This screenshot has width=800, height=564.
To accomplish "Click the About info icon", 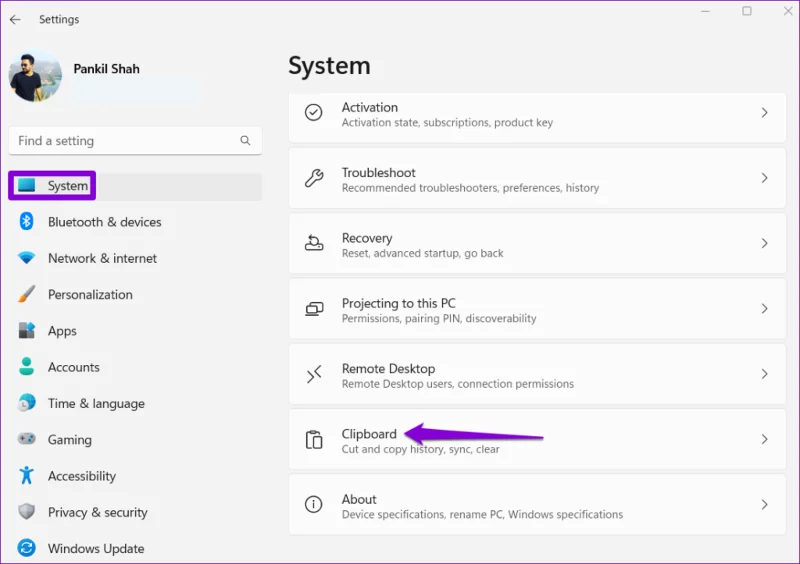I will 313,504.
